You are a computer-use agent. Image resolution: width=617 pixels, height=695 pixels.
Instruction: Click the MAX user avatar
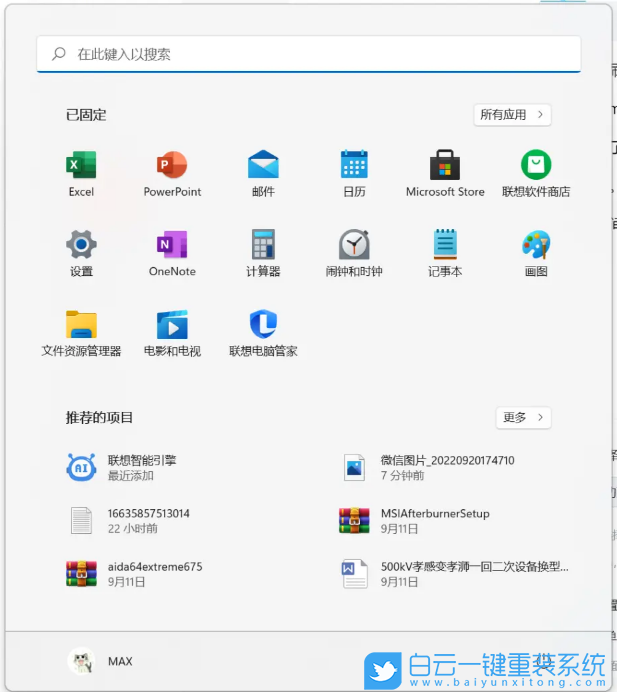(x=81, y=661)
